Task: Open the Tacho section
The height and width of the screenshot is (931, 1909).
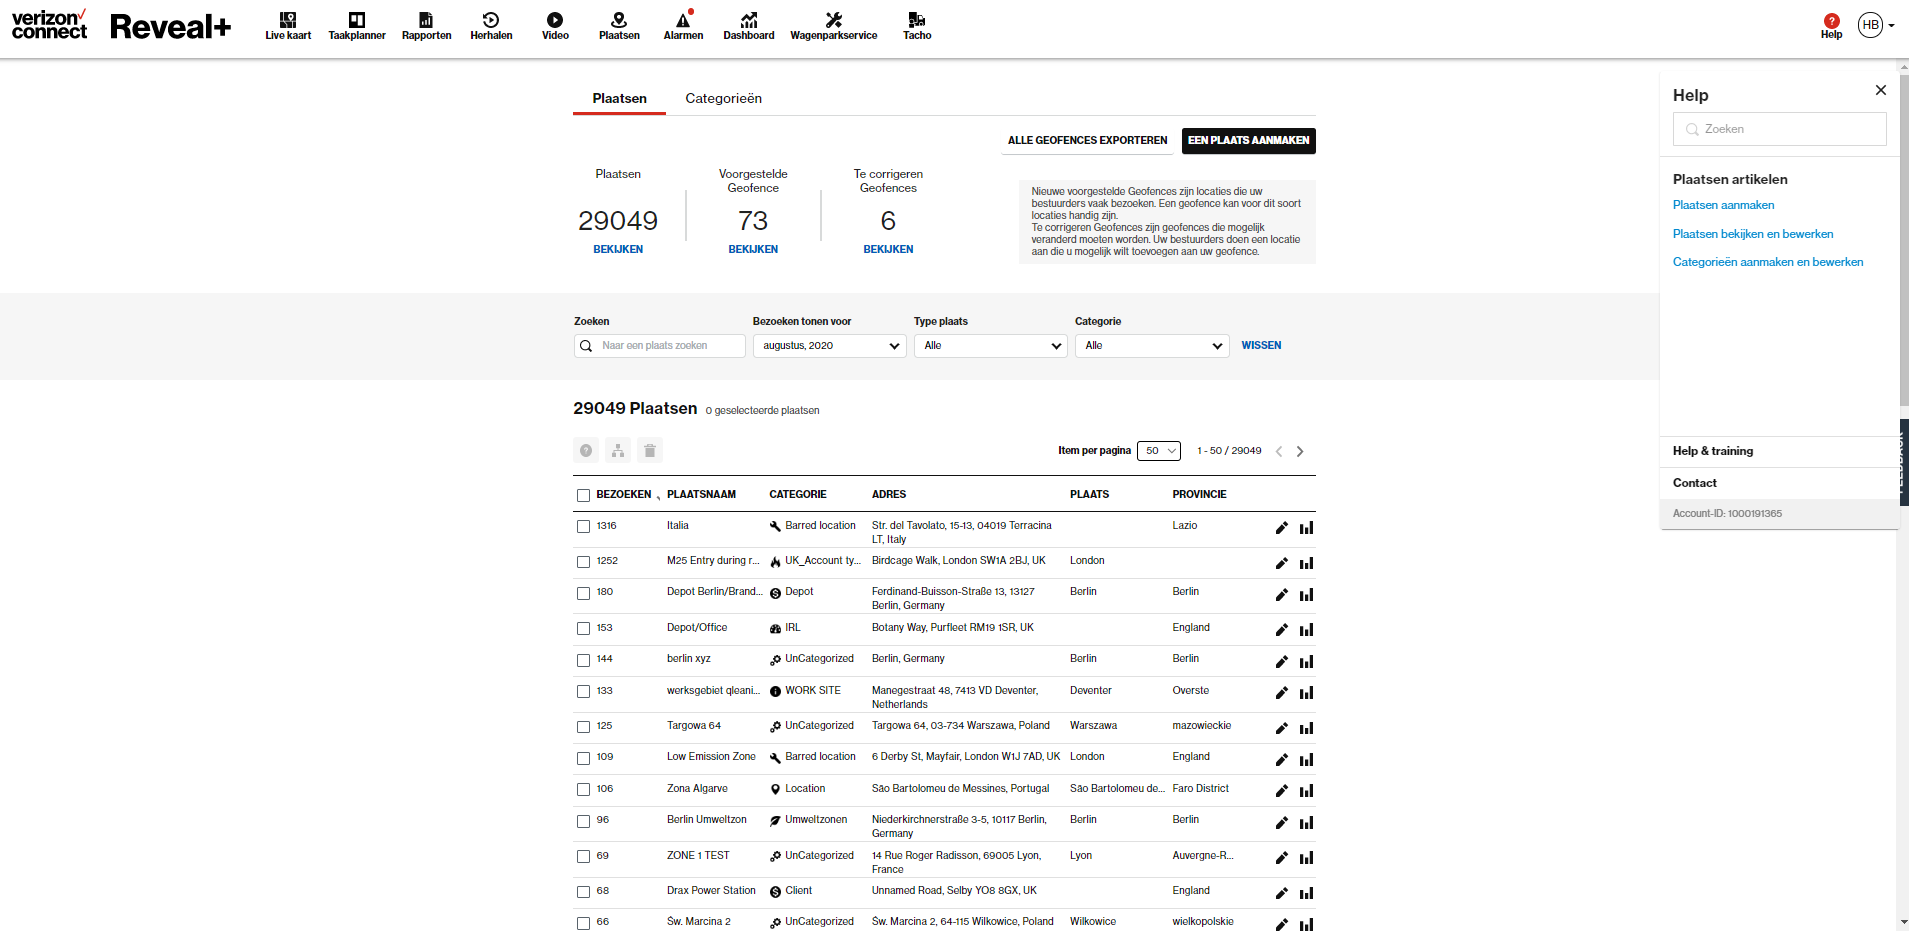Action: point(917,26)
